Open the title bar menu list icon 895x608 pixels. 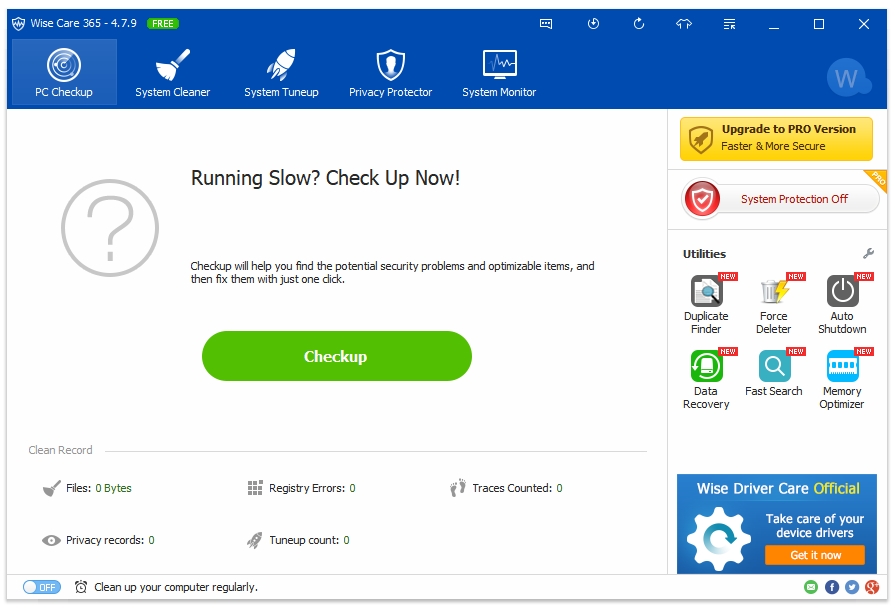coord(730,24)
